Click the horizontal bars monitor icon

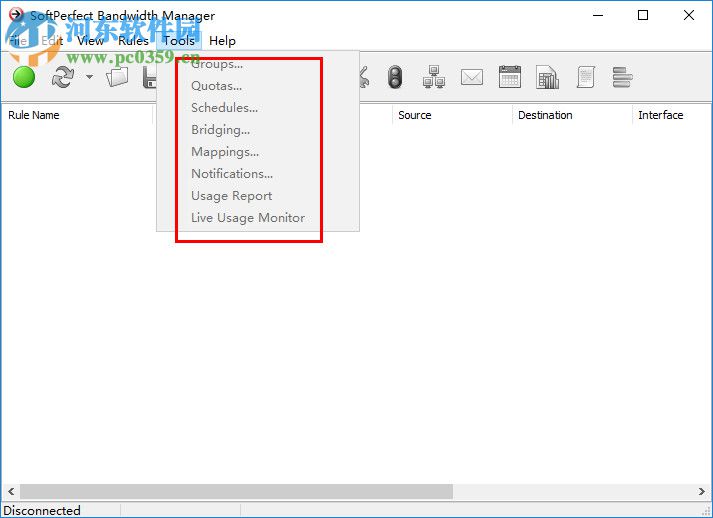tap(623, 77)
